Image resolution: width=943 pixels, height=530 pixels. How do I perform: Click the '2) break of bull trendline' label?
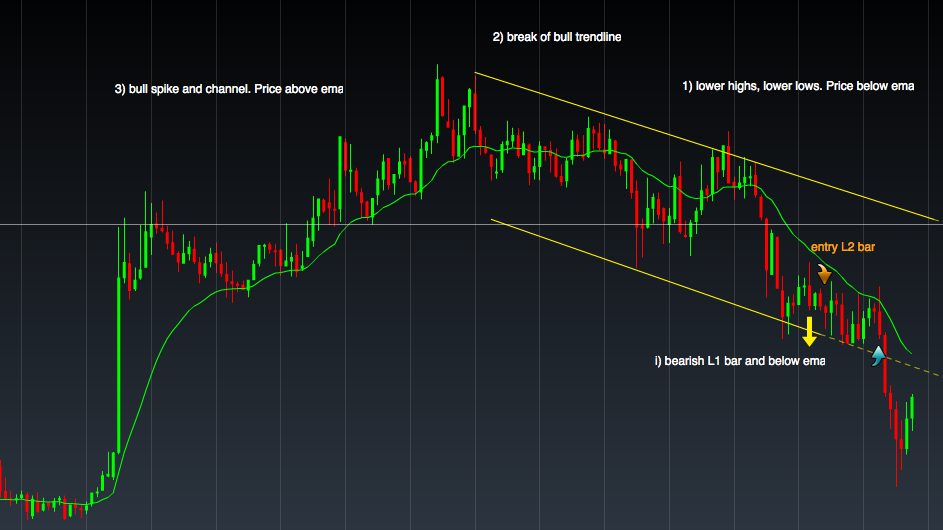[557, 37]
